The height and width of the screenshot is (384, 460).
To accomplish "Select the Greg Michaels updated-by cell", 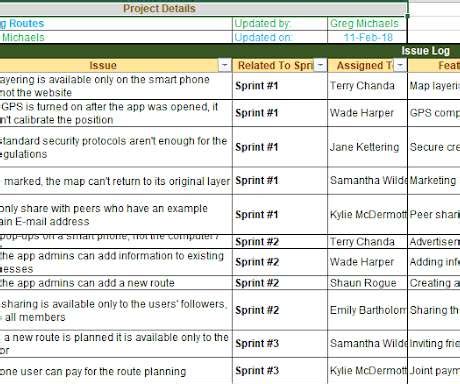I will (x=367, y=24).
